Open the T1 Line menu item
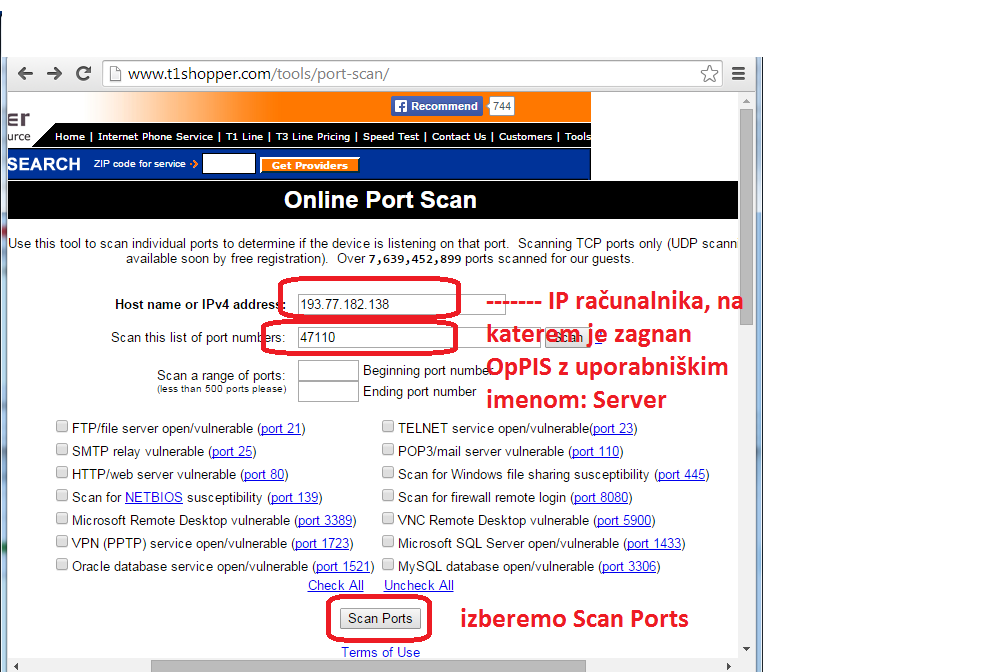Image resolution: width=1008 pixels, height=672 pixels. pos(244,136)
